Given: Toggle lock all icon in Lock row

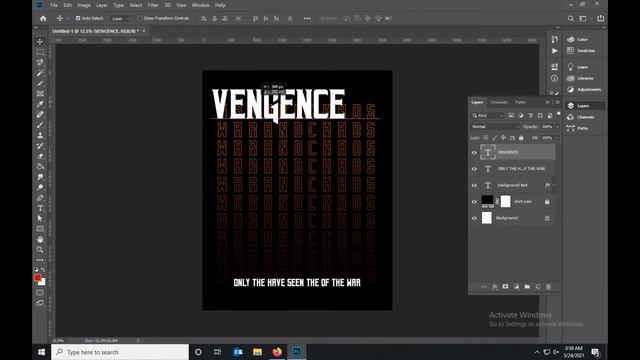Looking at the screenshot, I should pos(521,138).
